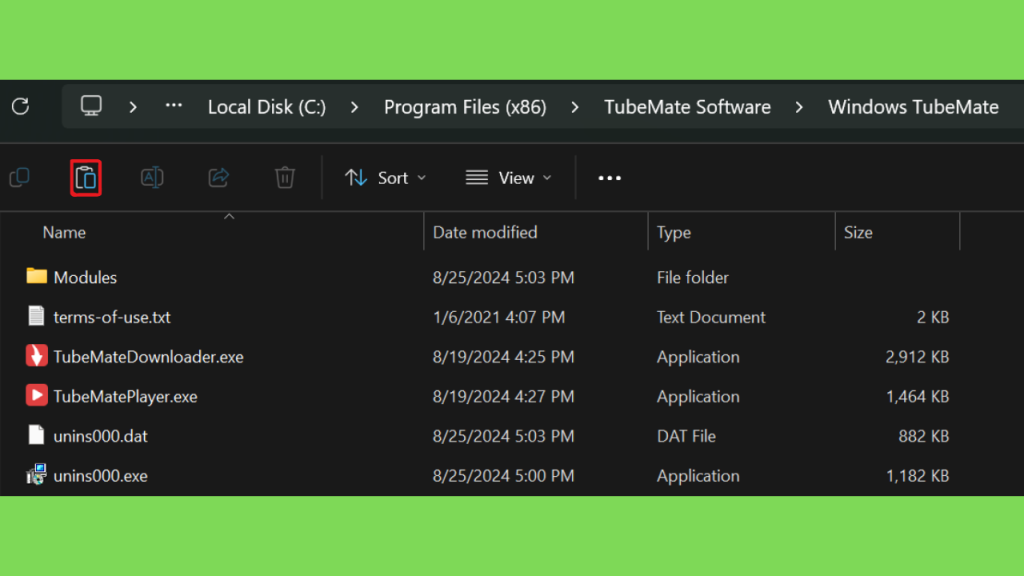Sort by the Name column header
This screenshot has height=576, width=1024.
(64, 232)
